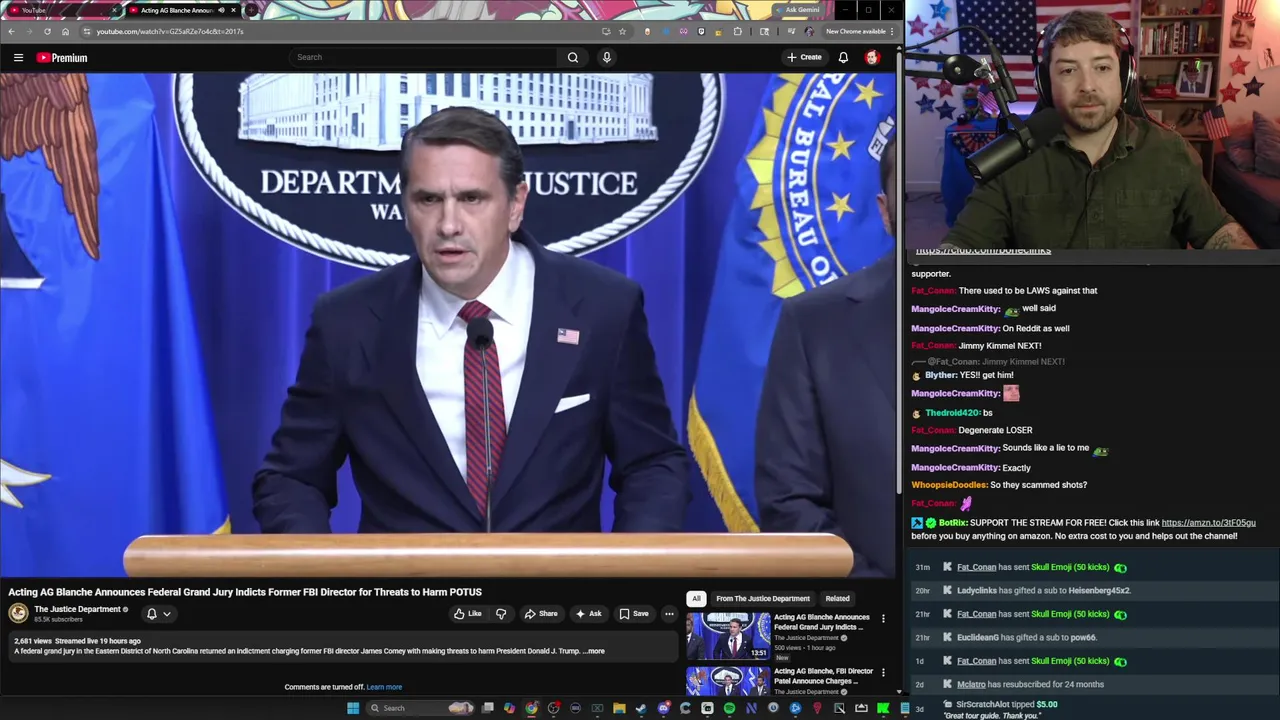
Task: Open Steam from the taskbar
Action: point(641,708)
